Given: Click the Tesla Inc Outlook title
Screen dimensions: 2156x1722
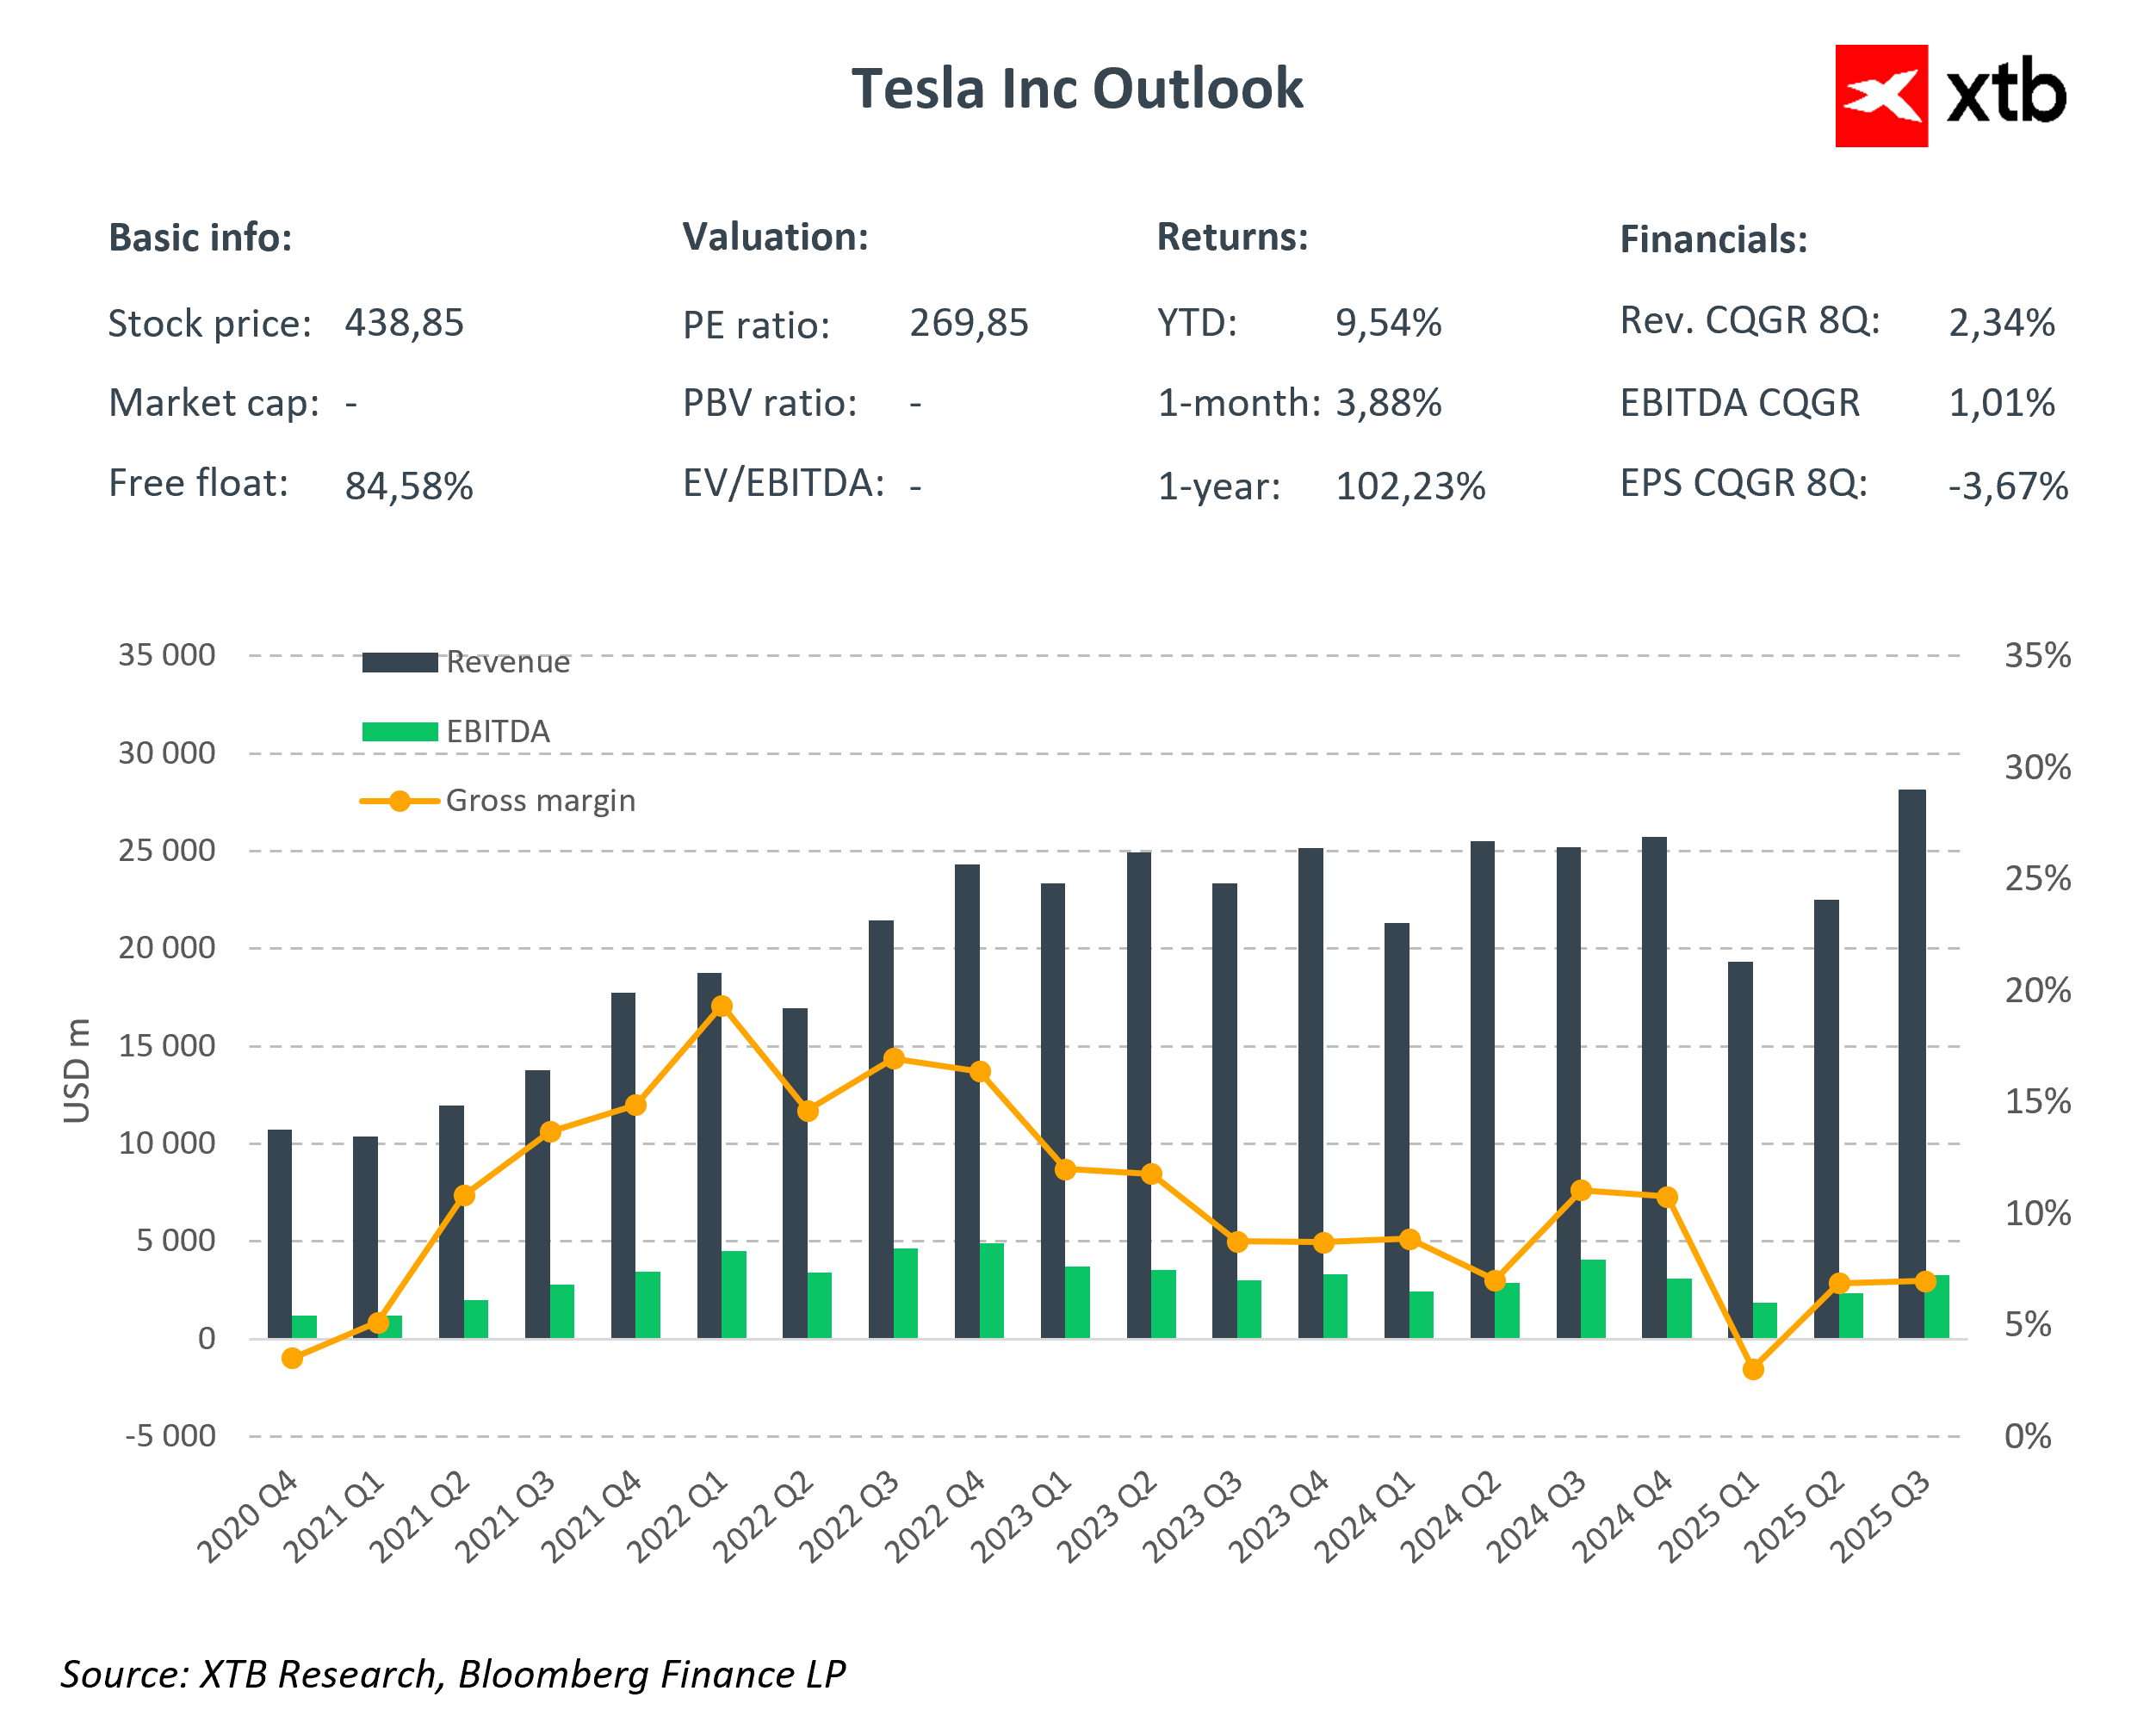Looking at the screenshot, I should 1077,89.
